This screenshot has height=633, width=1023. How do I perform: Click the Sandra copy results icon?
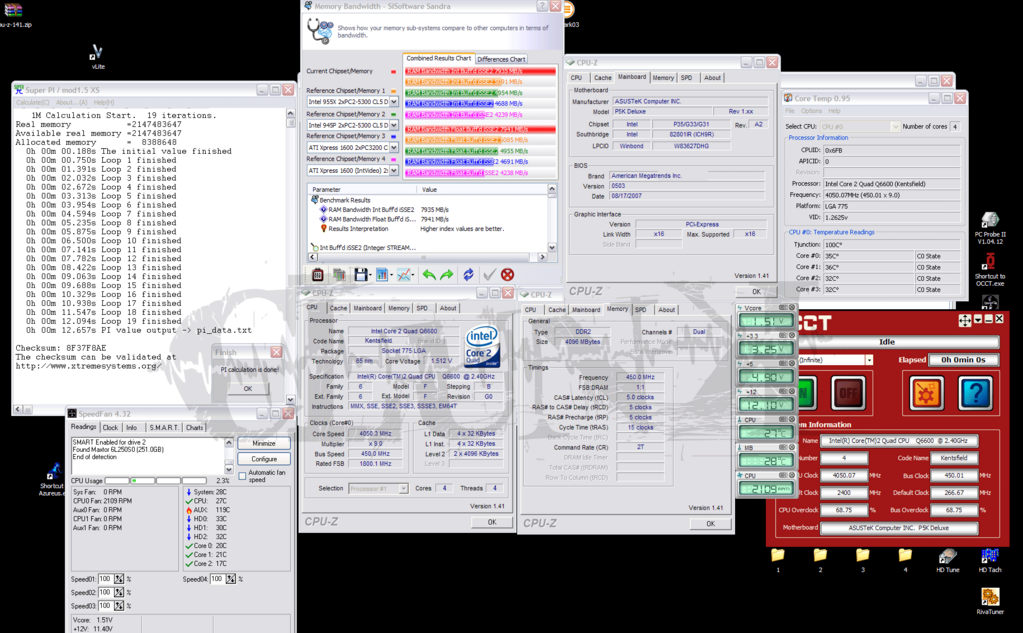pos(339,275)
